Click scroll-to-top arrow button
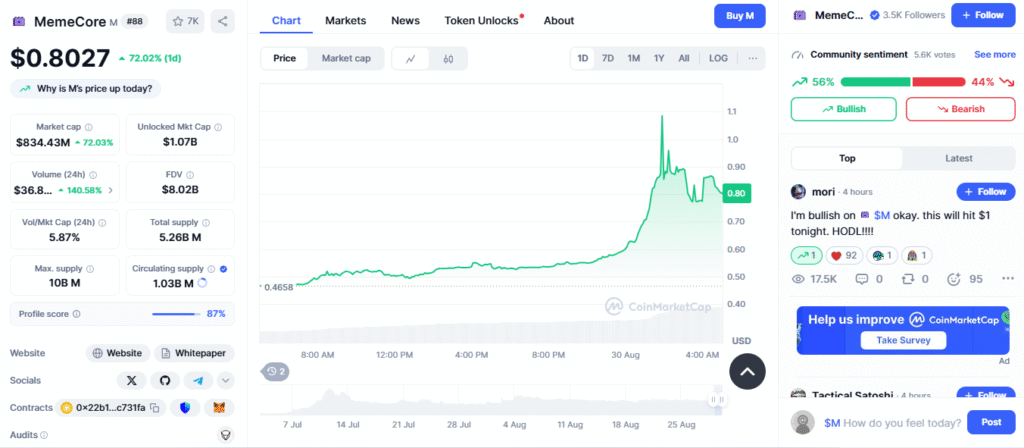 point(747,372)
